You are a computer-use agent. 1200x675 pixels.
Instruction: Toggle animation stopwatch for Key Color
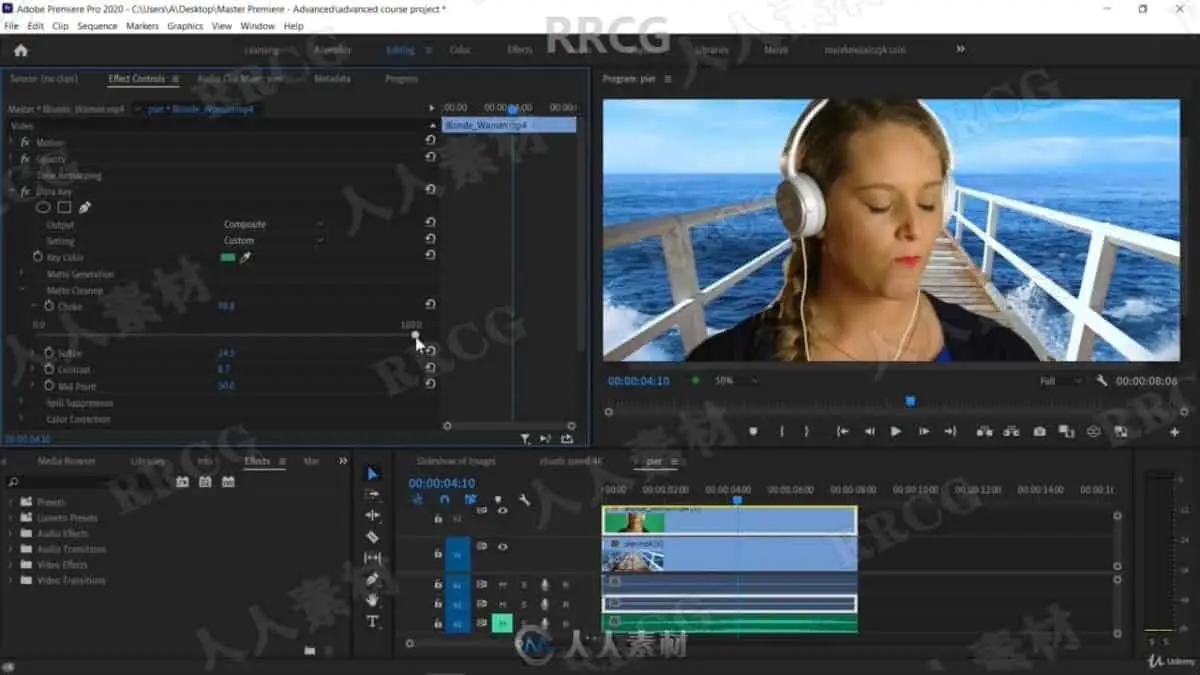tap(38, 257)
